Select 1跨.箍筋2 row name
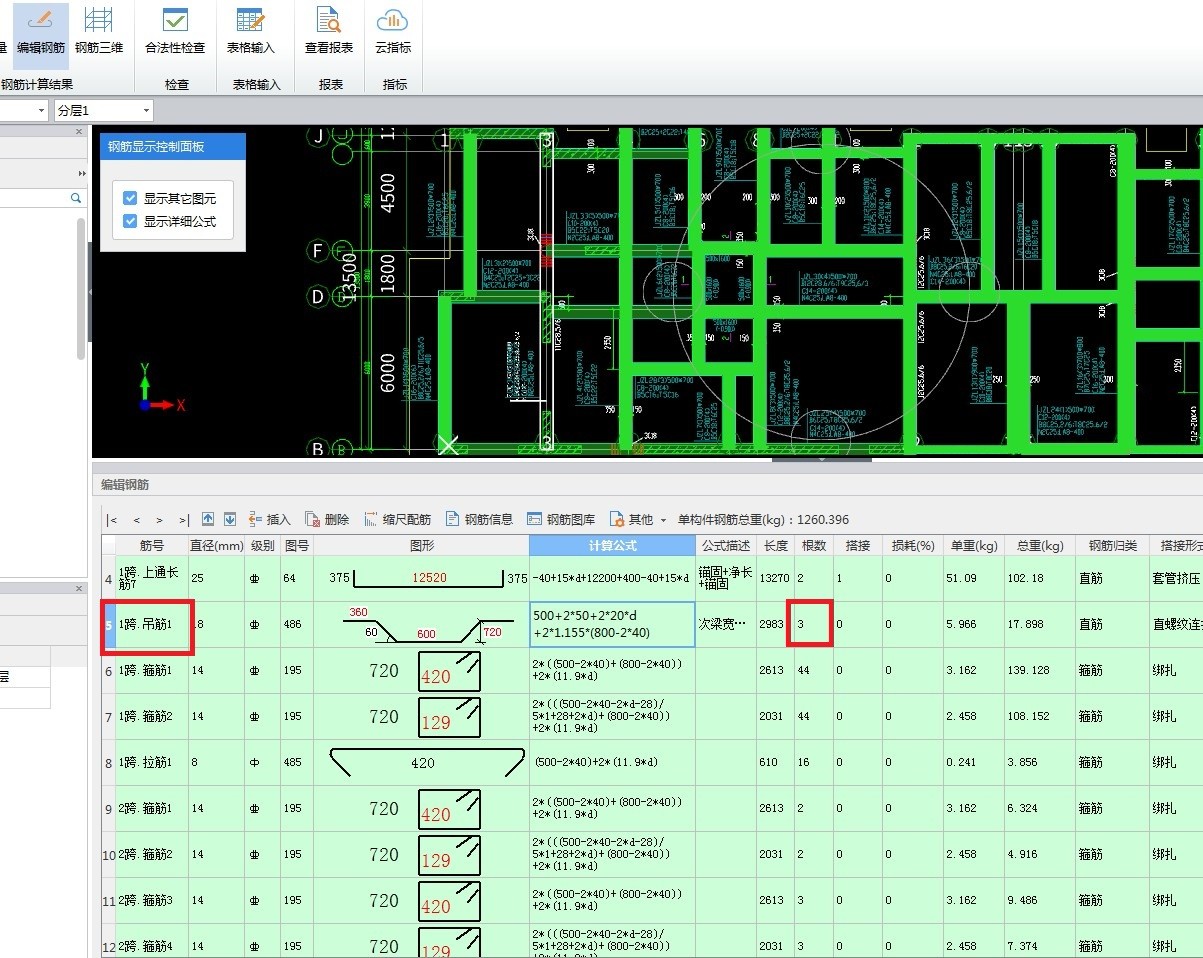The image size is (1203, 958). (x=152, y=716)
